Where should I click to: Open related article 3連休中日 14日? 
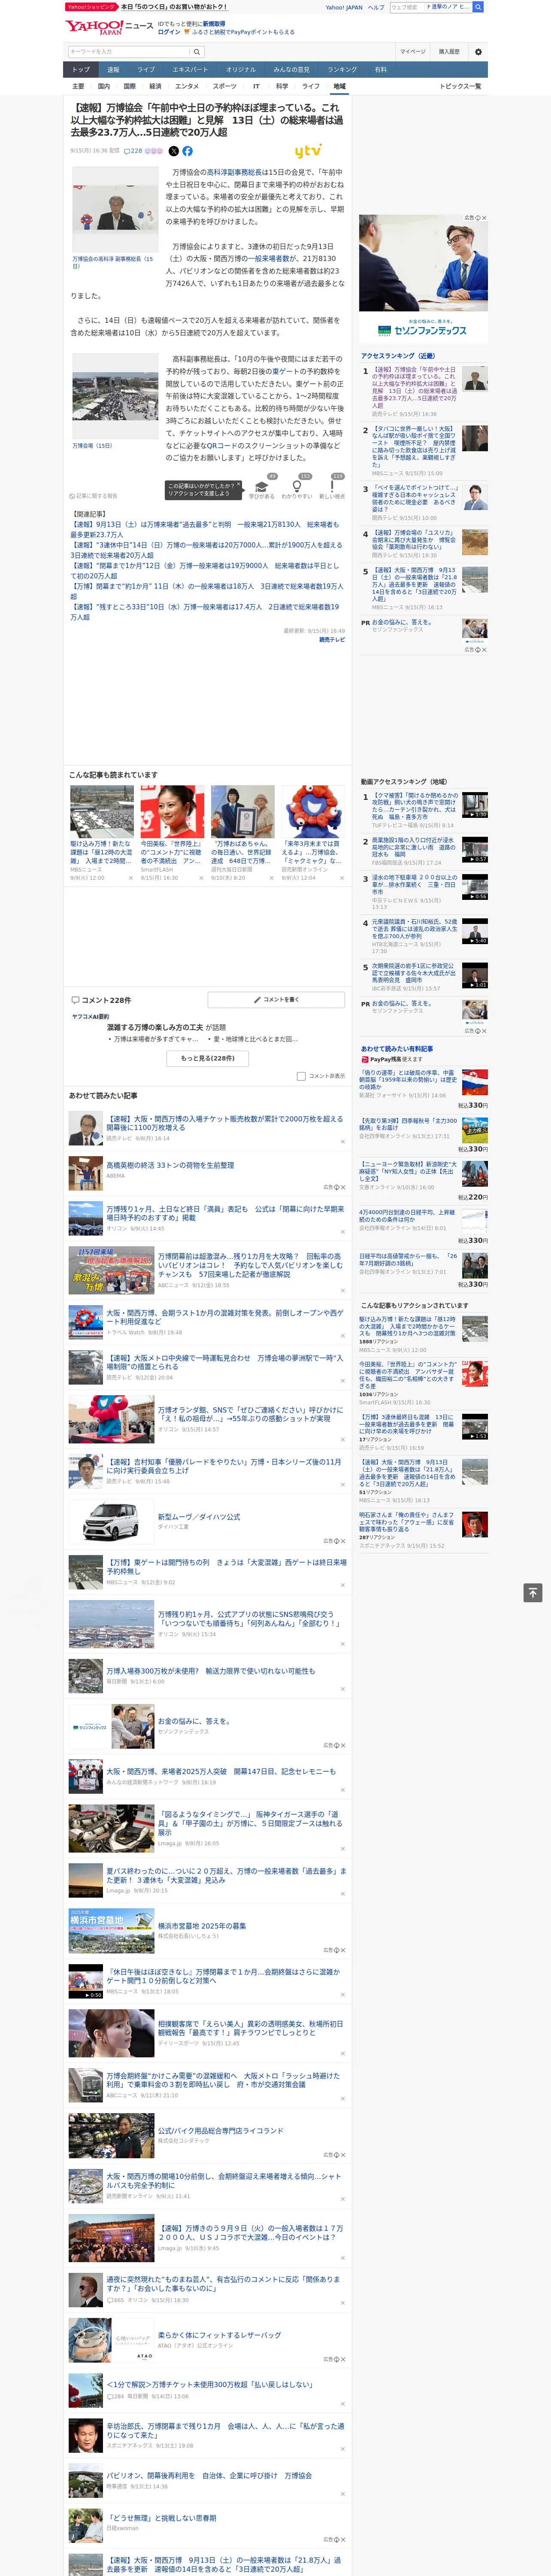(206, 550)
